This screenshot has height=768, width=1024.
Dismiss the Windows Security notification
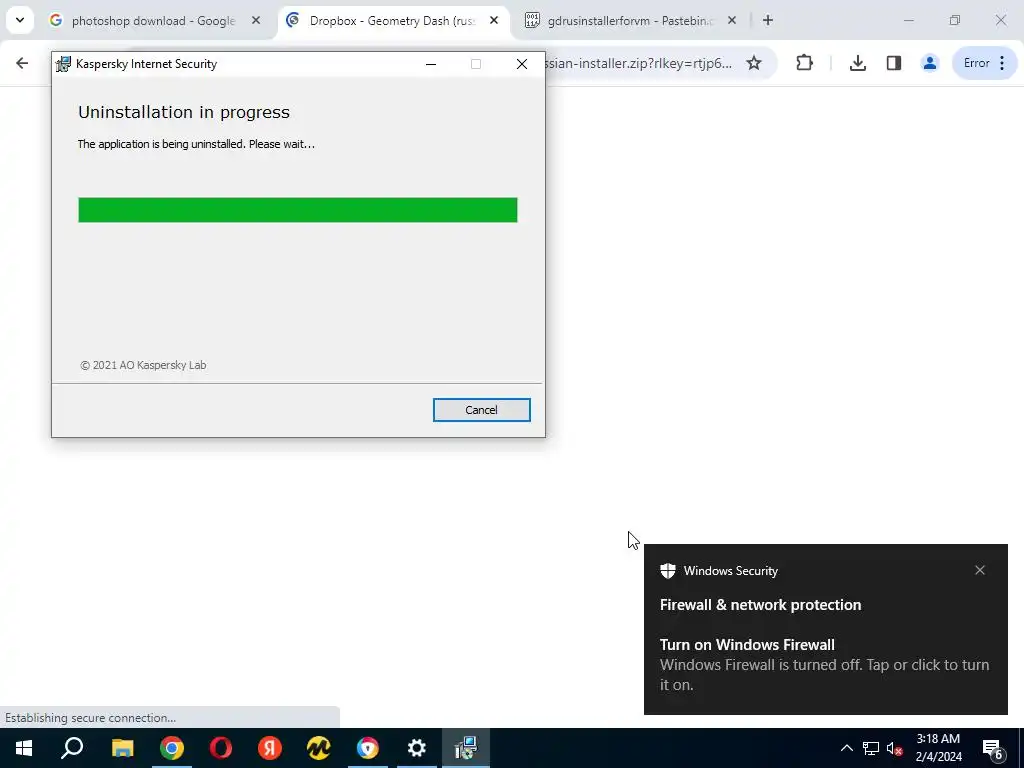980,570
